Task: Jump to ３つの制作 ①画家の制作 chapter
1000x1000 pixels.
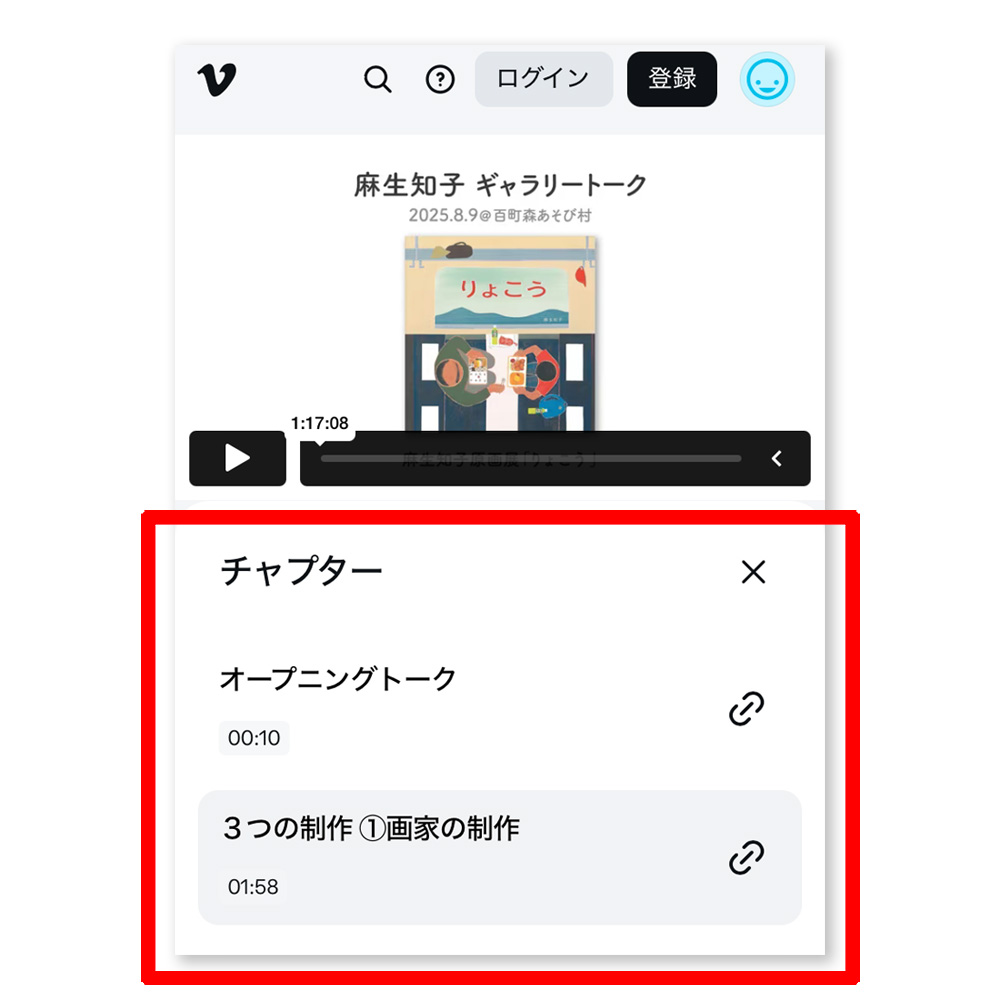Action: coord(499,857)
